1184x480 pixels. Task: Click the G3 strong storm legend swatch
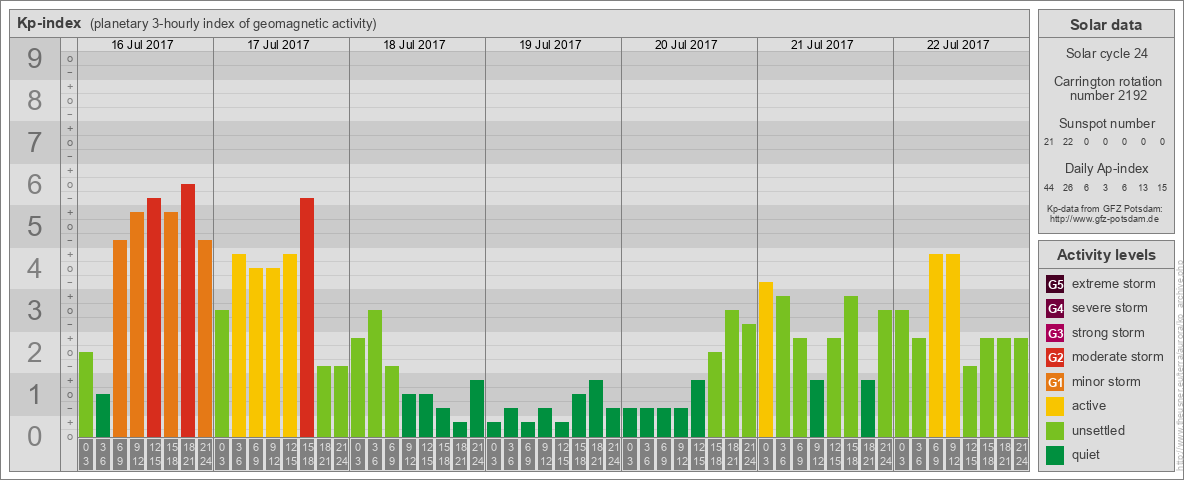pos(1055,333)
